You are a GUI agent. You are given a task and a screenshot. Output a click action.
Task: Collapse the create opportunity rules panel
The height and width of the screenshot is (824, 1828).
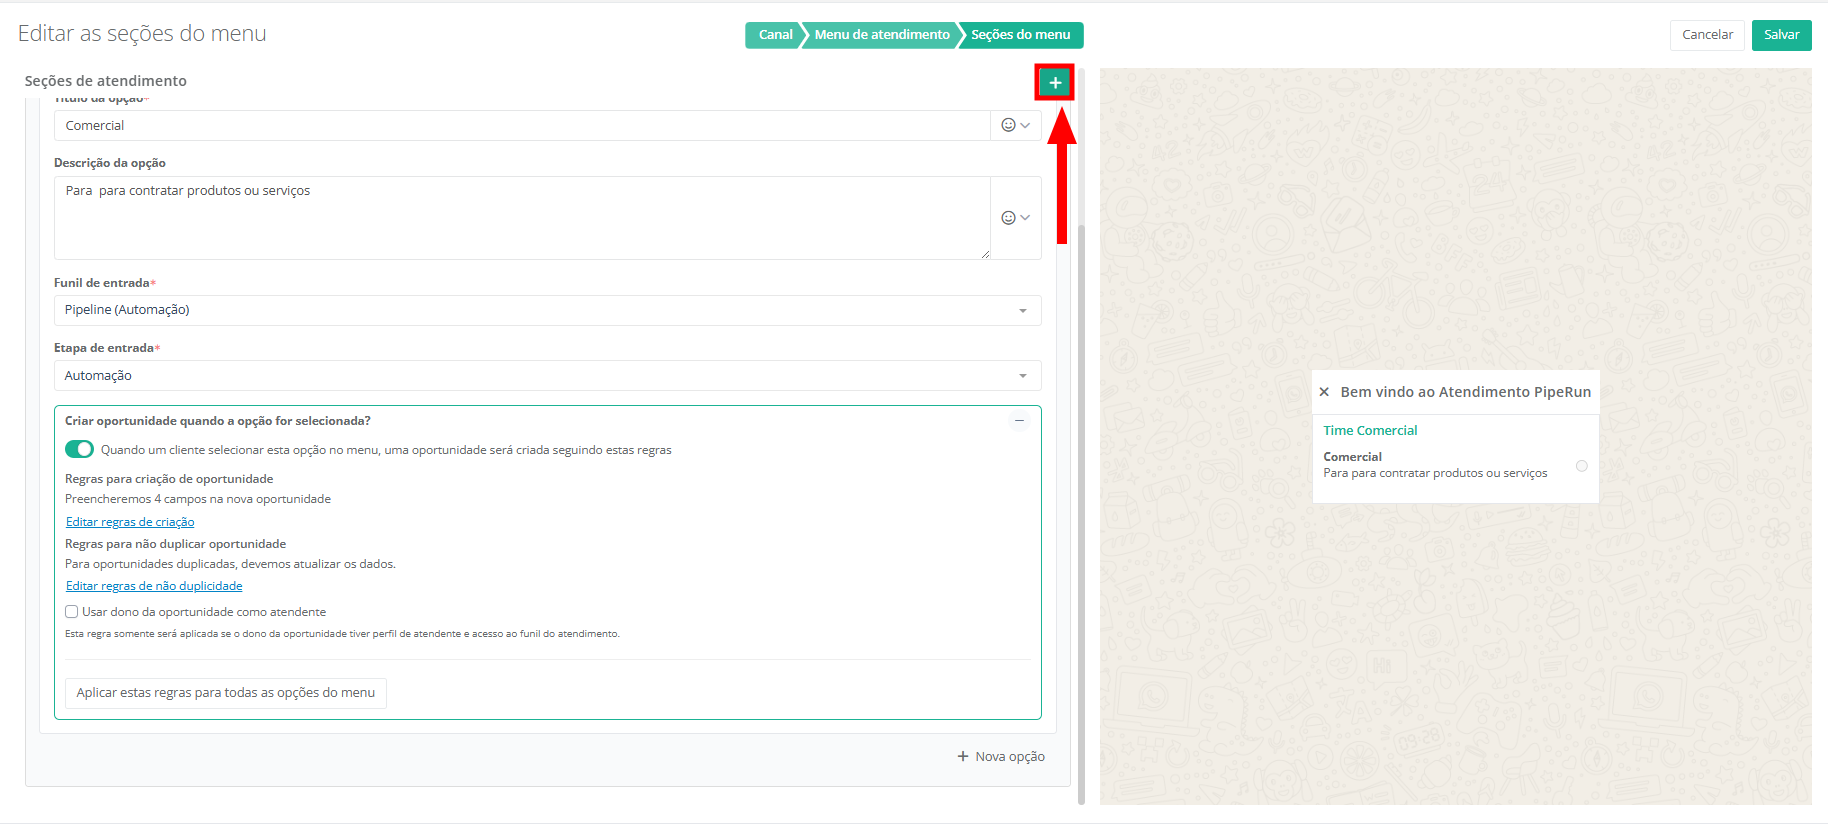[x=1019, y=421]
